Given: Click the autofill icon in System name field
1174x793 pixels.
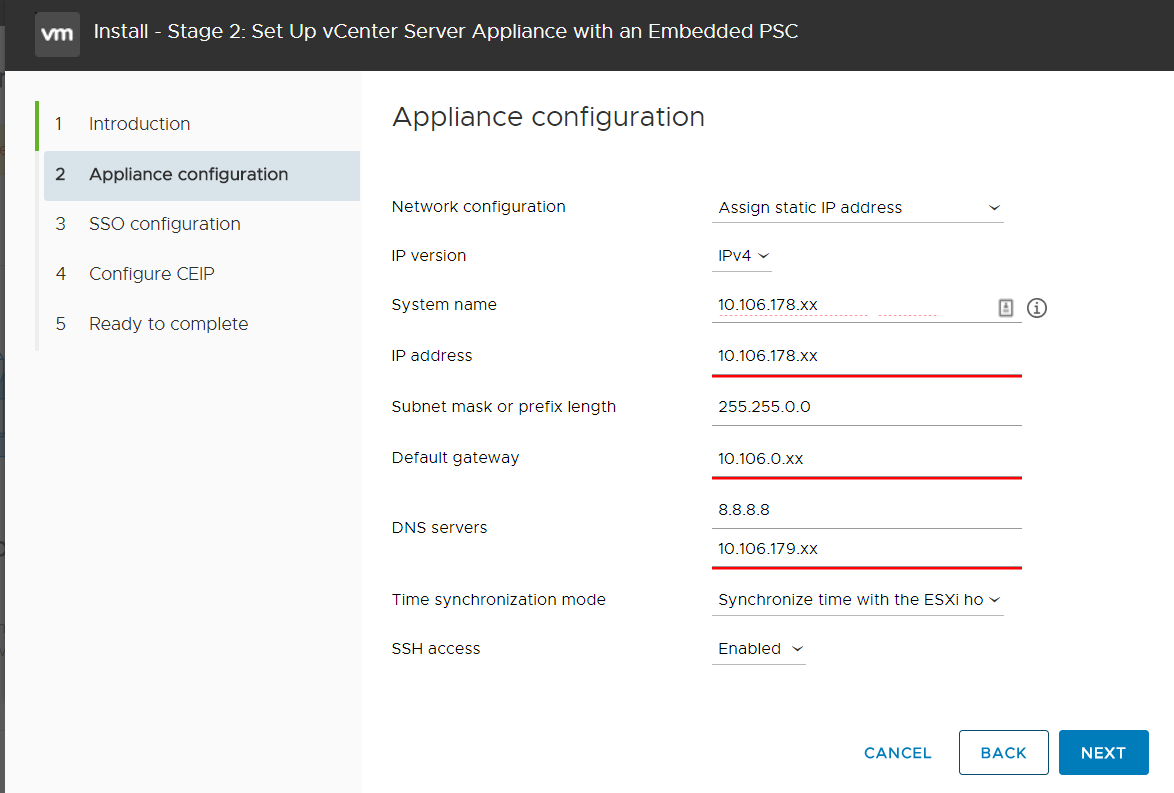Looking at the screenshot, I should [1006, 308].
